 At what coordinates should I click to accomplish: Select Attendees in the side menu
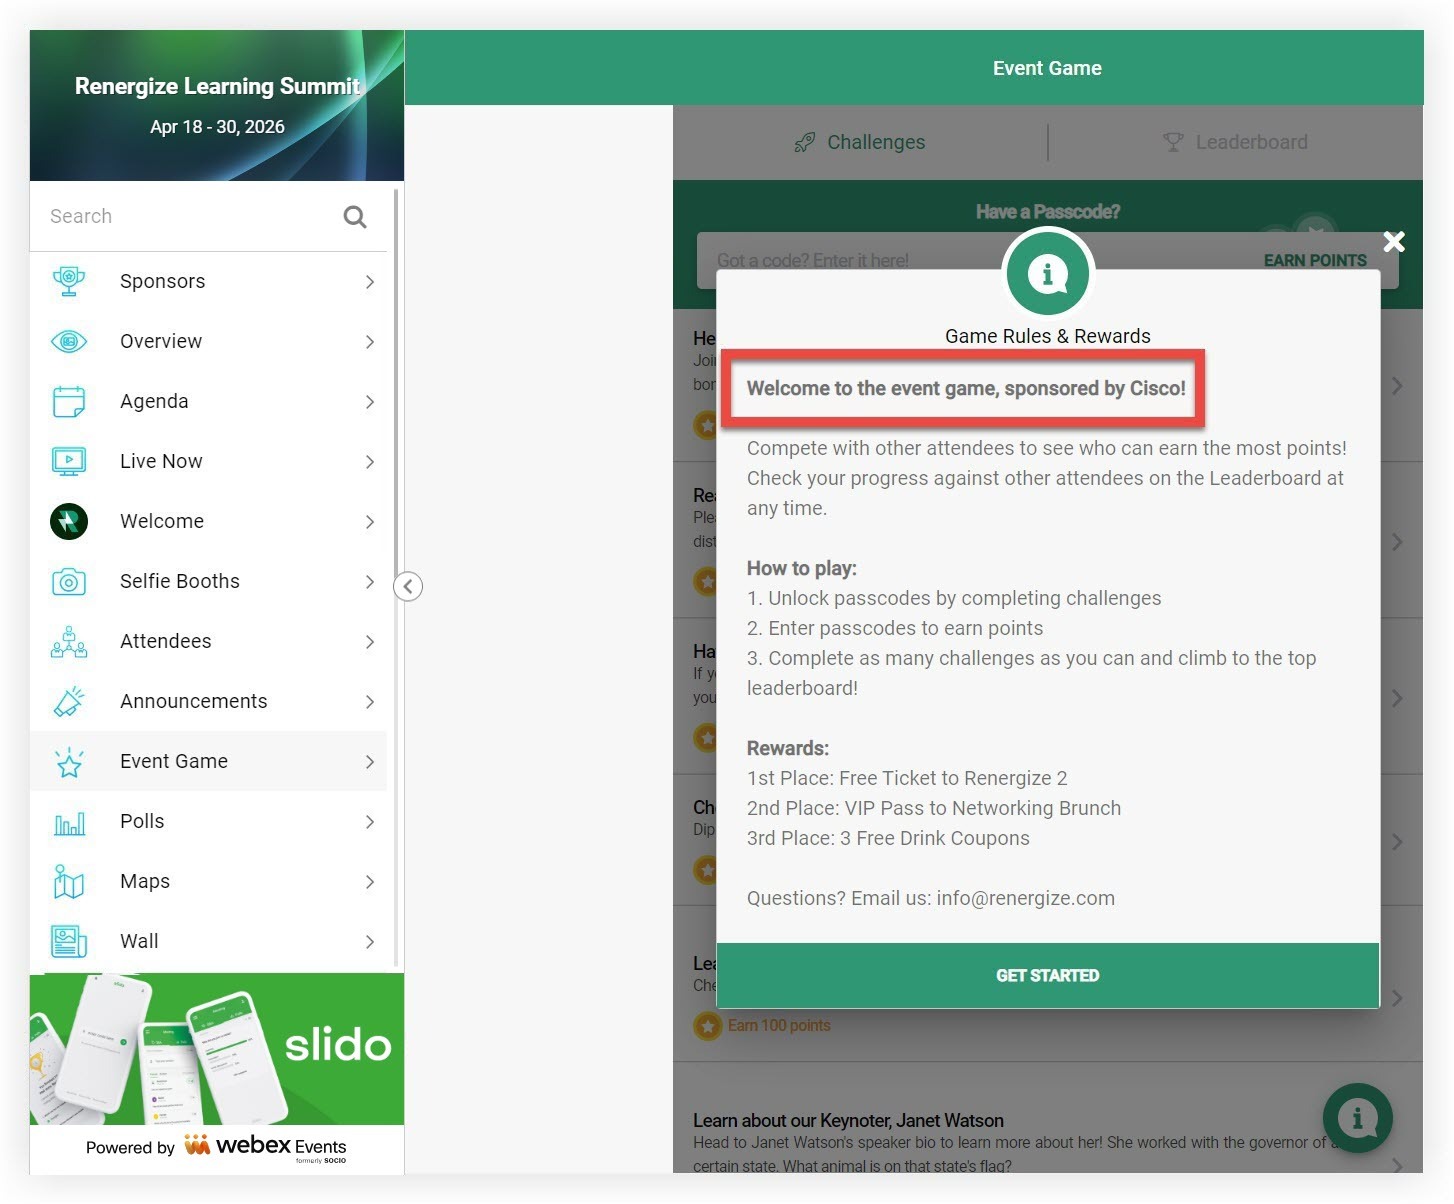[208, 641]
